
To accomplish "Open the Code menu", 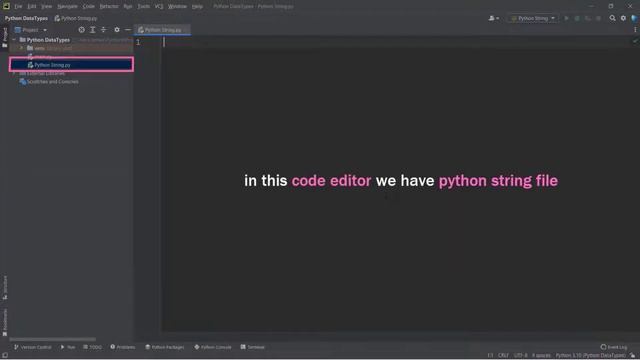I will (89, 7).
